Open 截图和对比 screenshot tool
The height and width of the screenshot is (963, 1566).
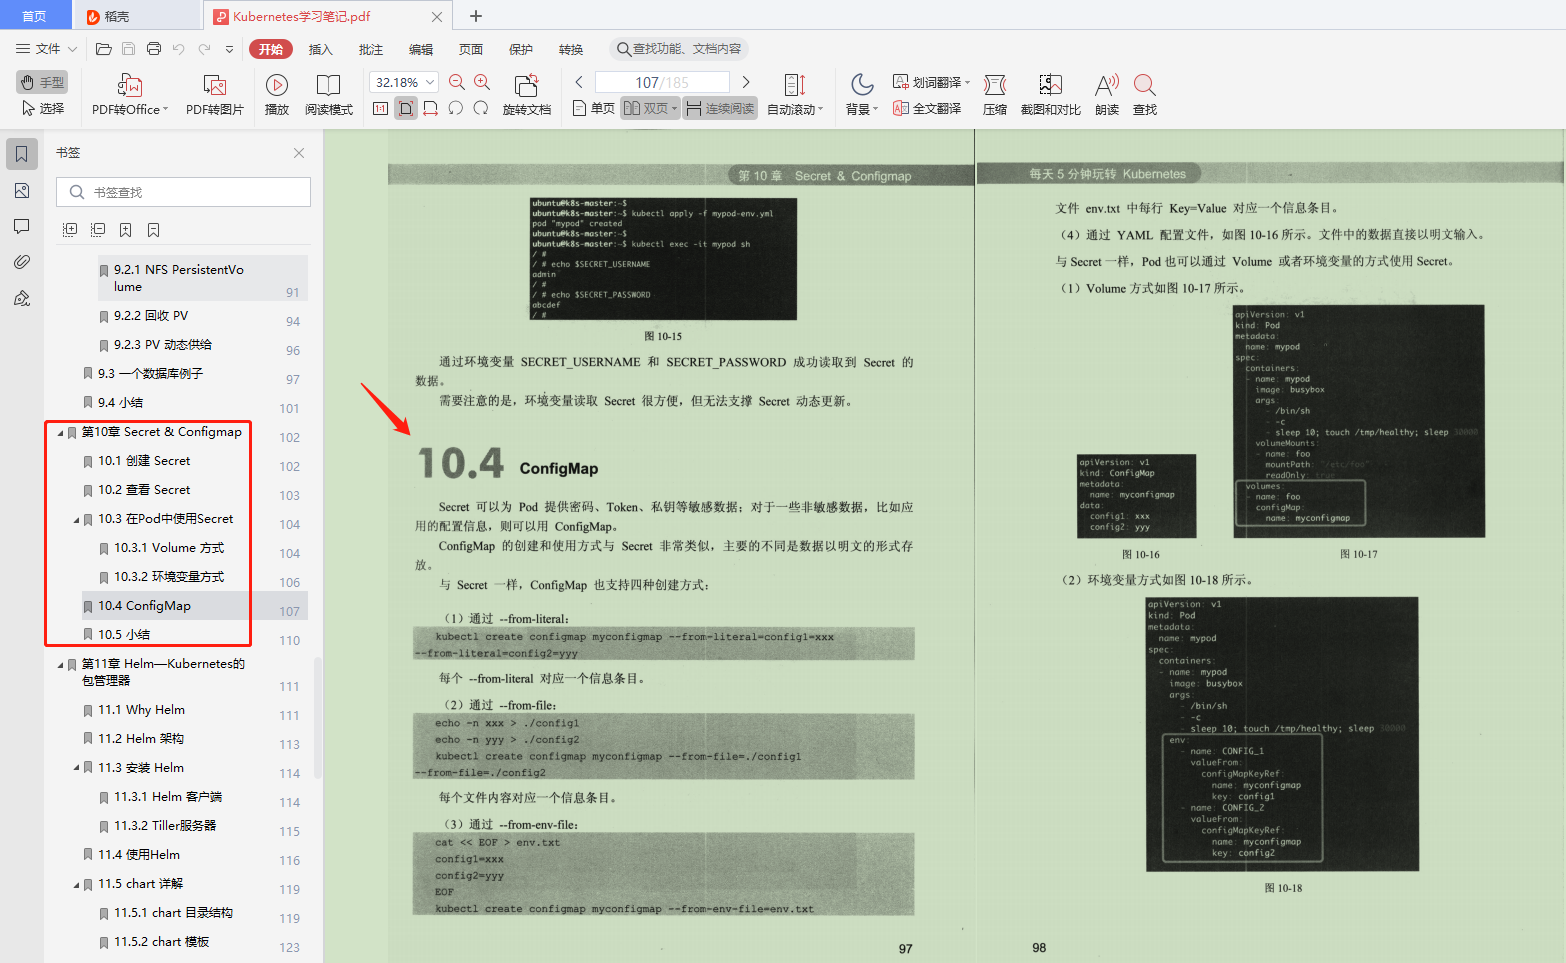pos(1050,95)
